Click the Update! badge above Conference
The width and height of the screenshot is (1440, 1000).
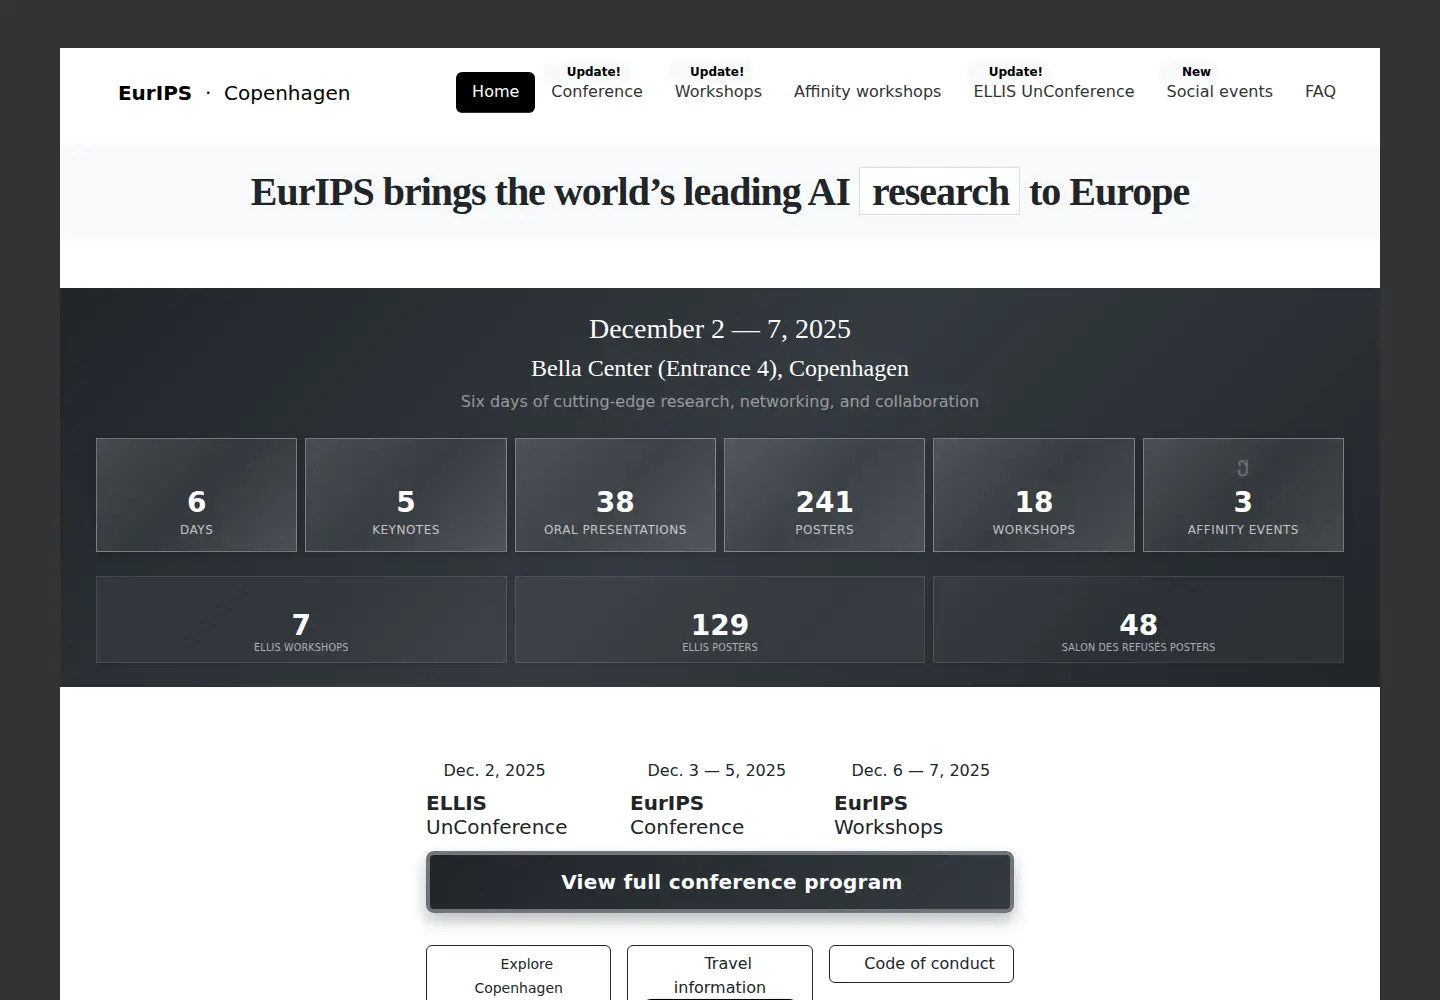pyautogui.click(x=594, y=72)
